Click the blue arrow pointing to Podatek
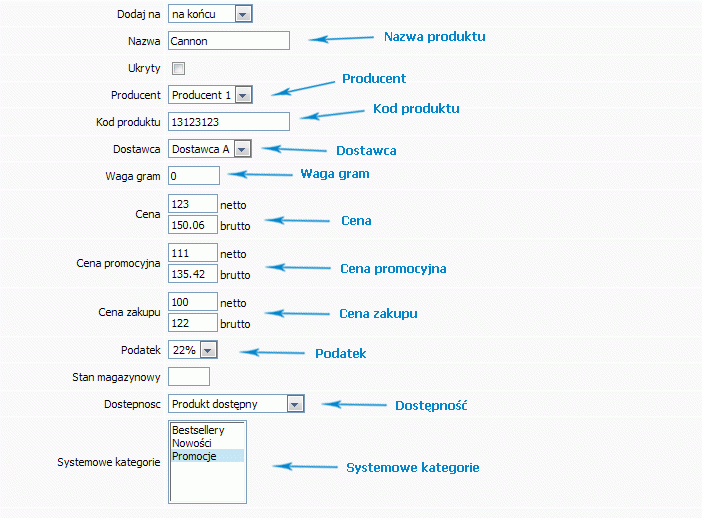This screenshot has height=518, width=702. click(272, 353)
